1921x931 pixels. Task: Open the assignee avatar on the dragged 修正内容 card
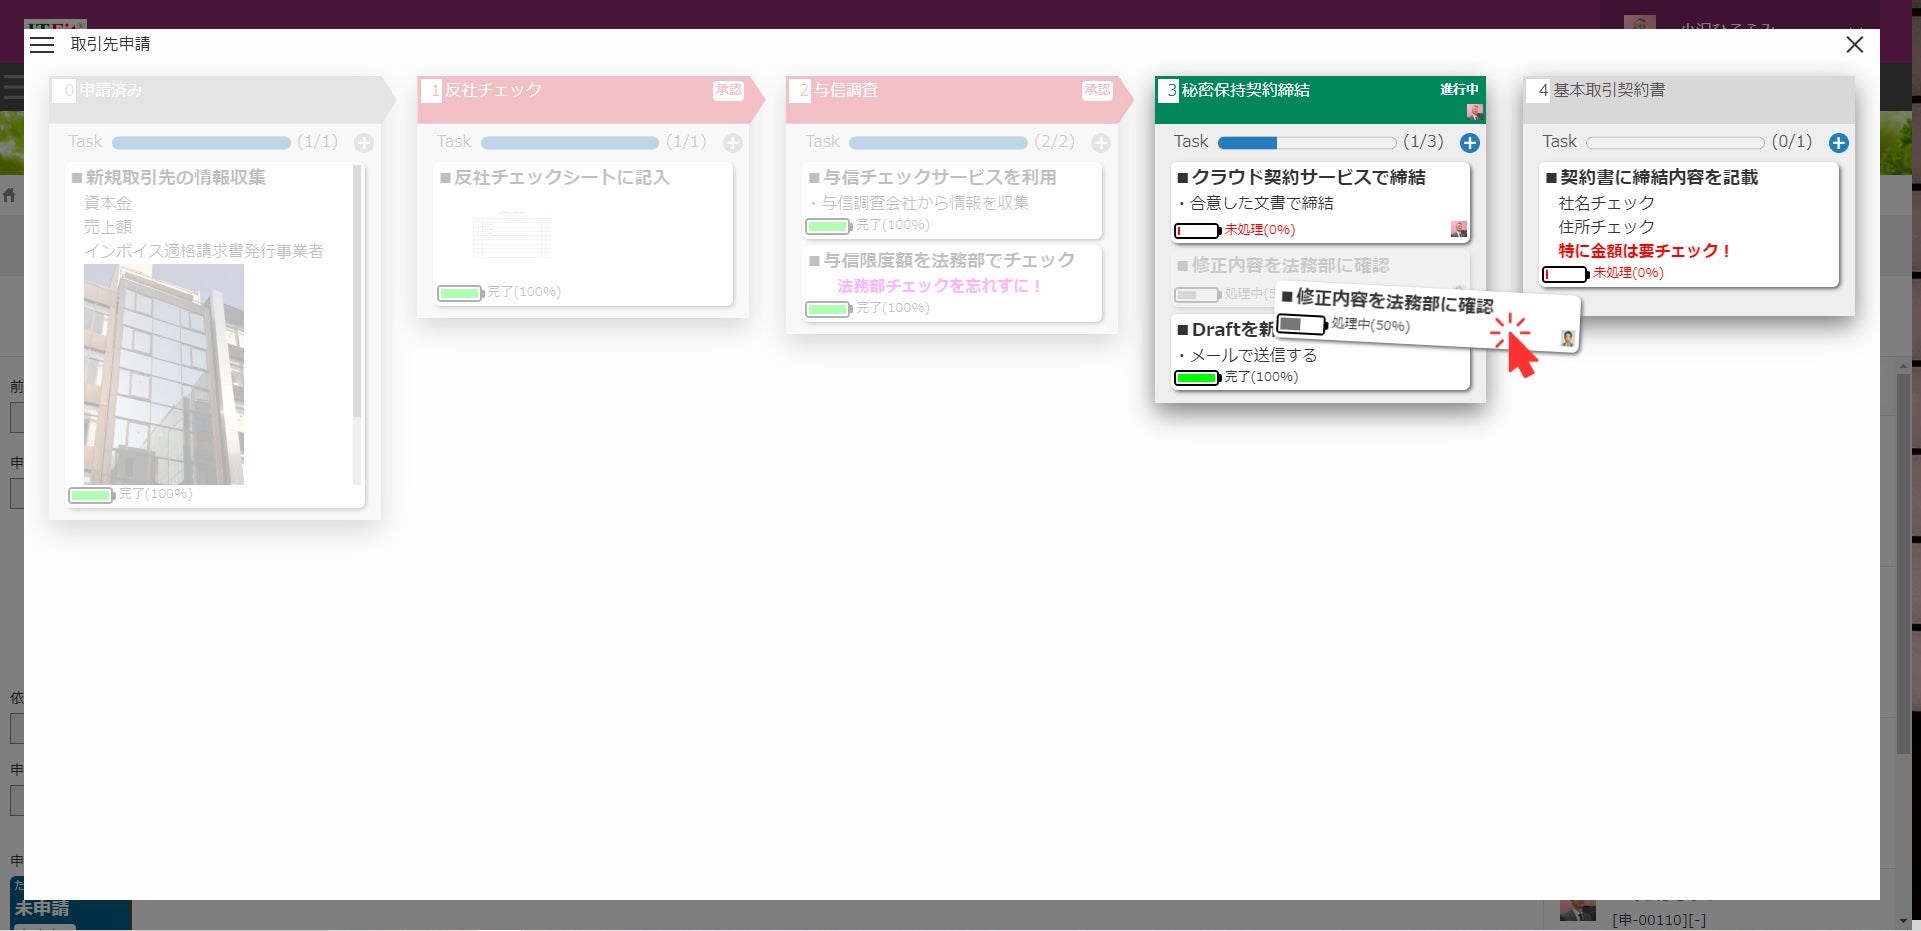tap(1567, 339)
